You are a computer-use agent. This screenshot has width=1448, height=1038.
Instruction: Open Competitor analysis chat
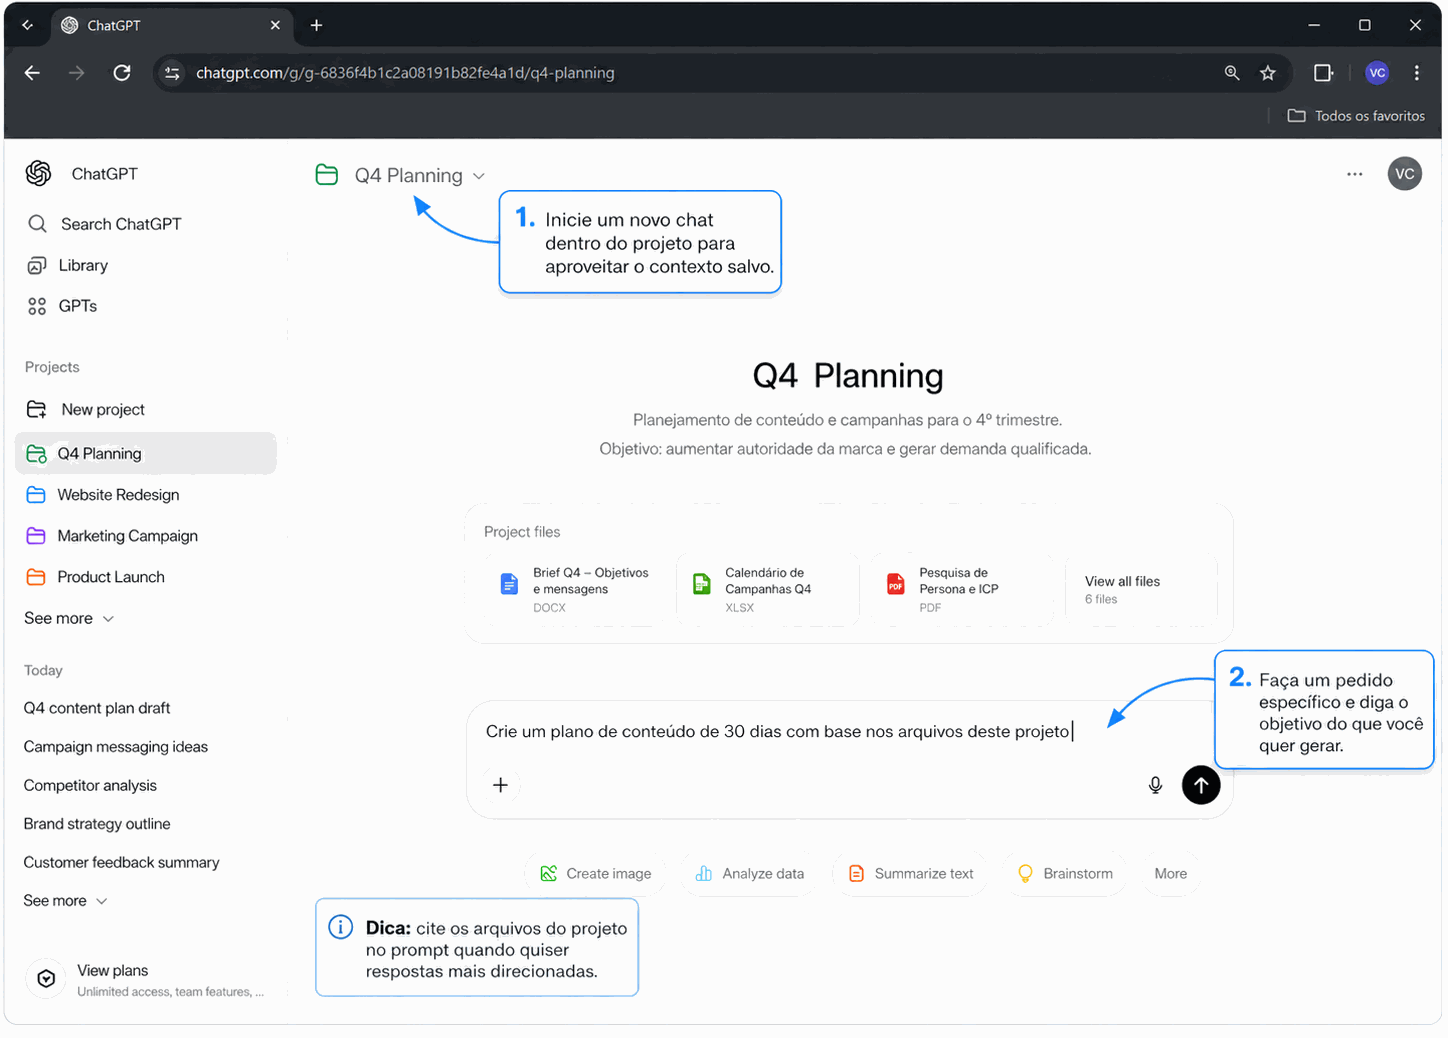pos(90,785)
